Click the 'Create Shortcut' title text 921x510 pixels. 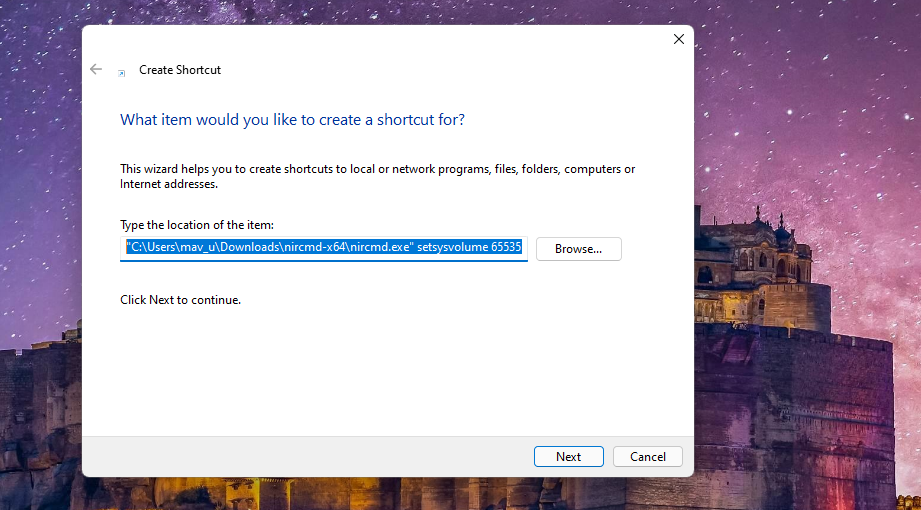tap(180, 70)
